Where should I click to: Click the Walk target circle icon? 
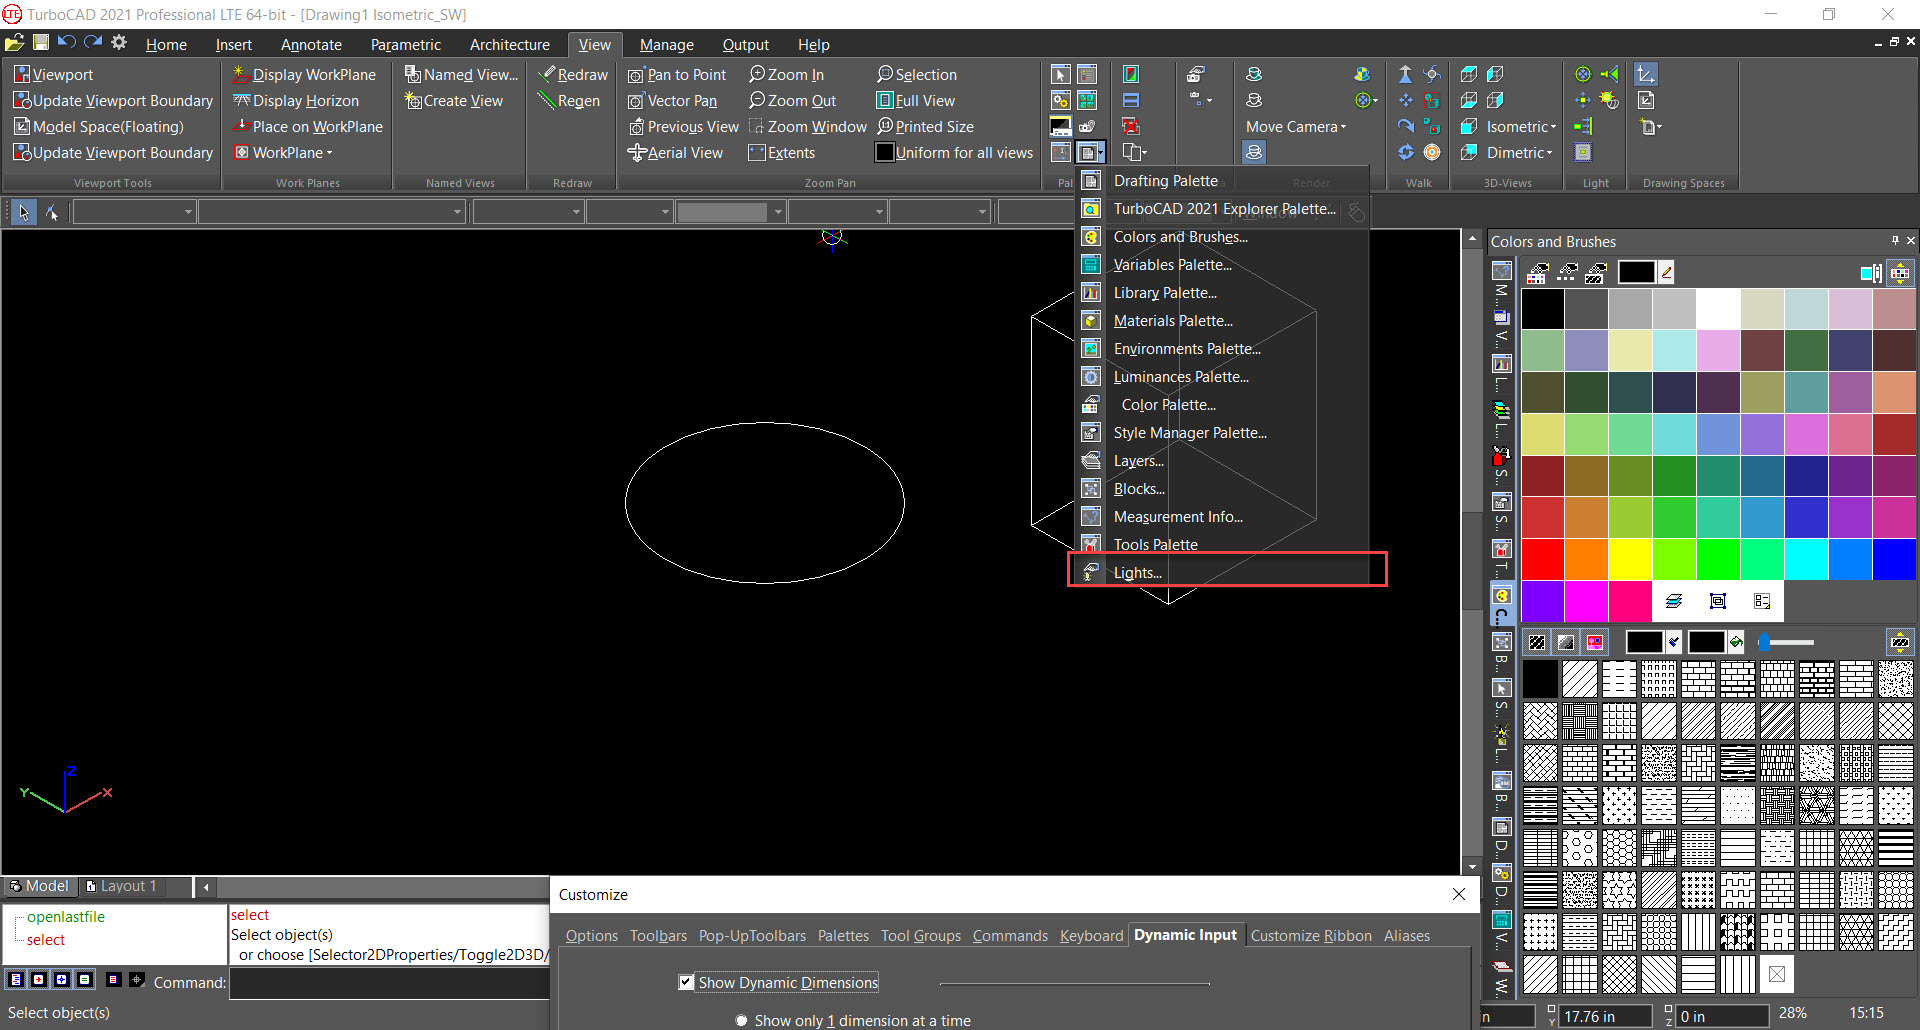pos(1432,152)
